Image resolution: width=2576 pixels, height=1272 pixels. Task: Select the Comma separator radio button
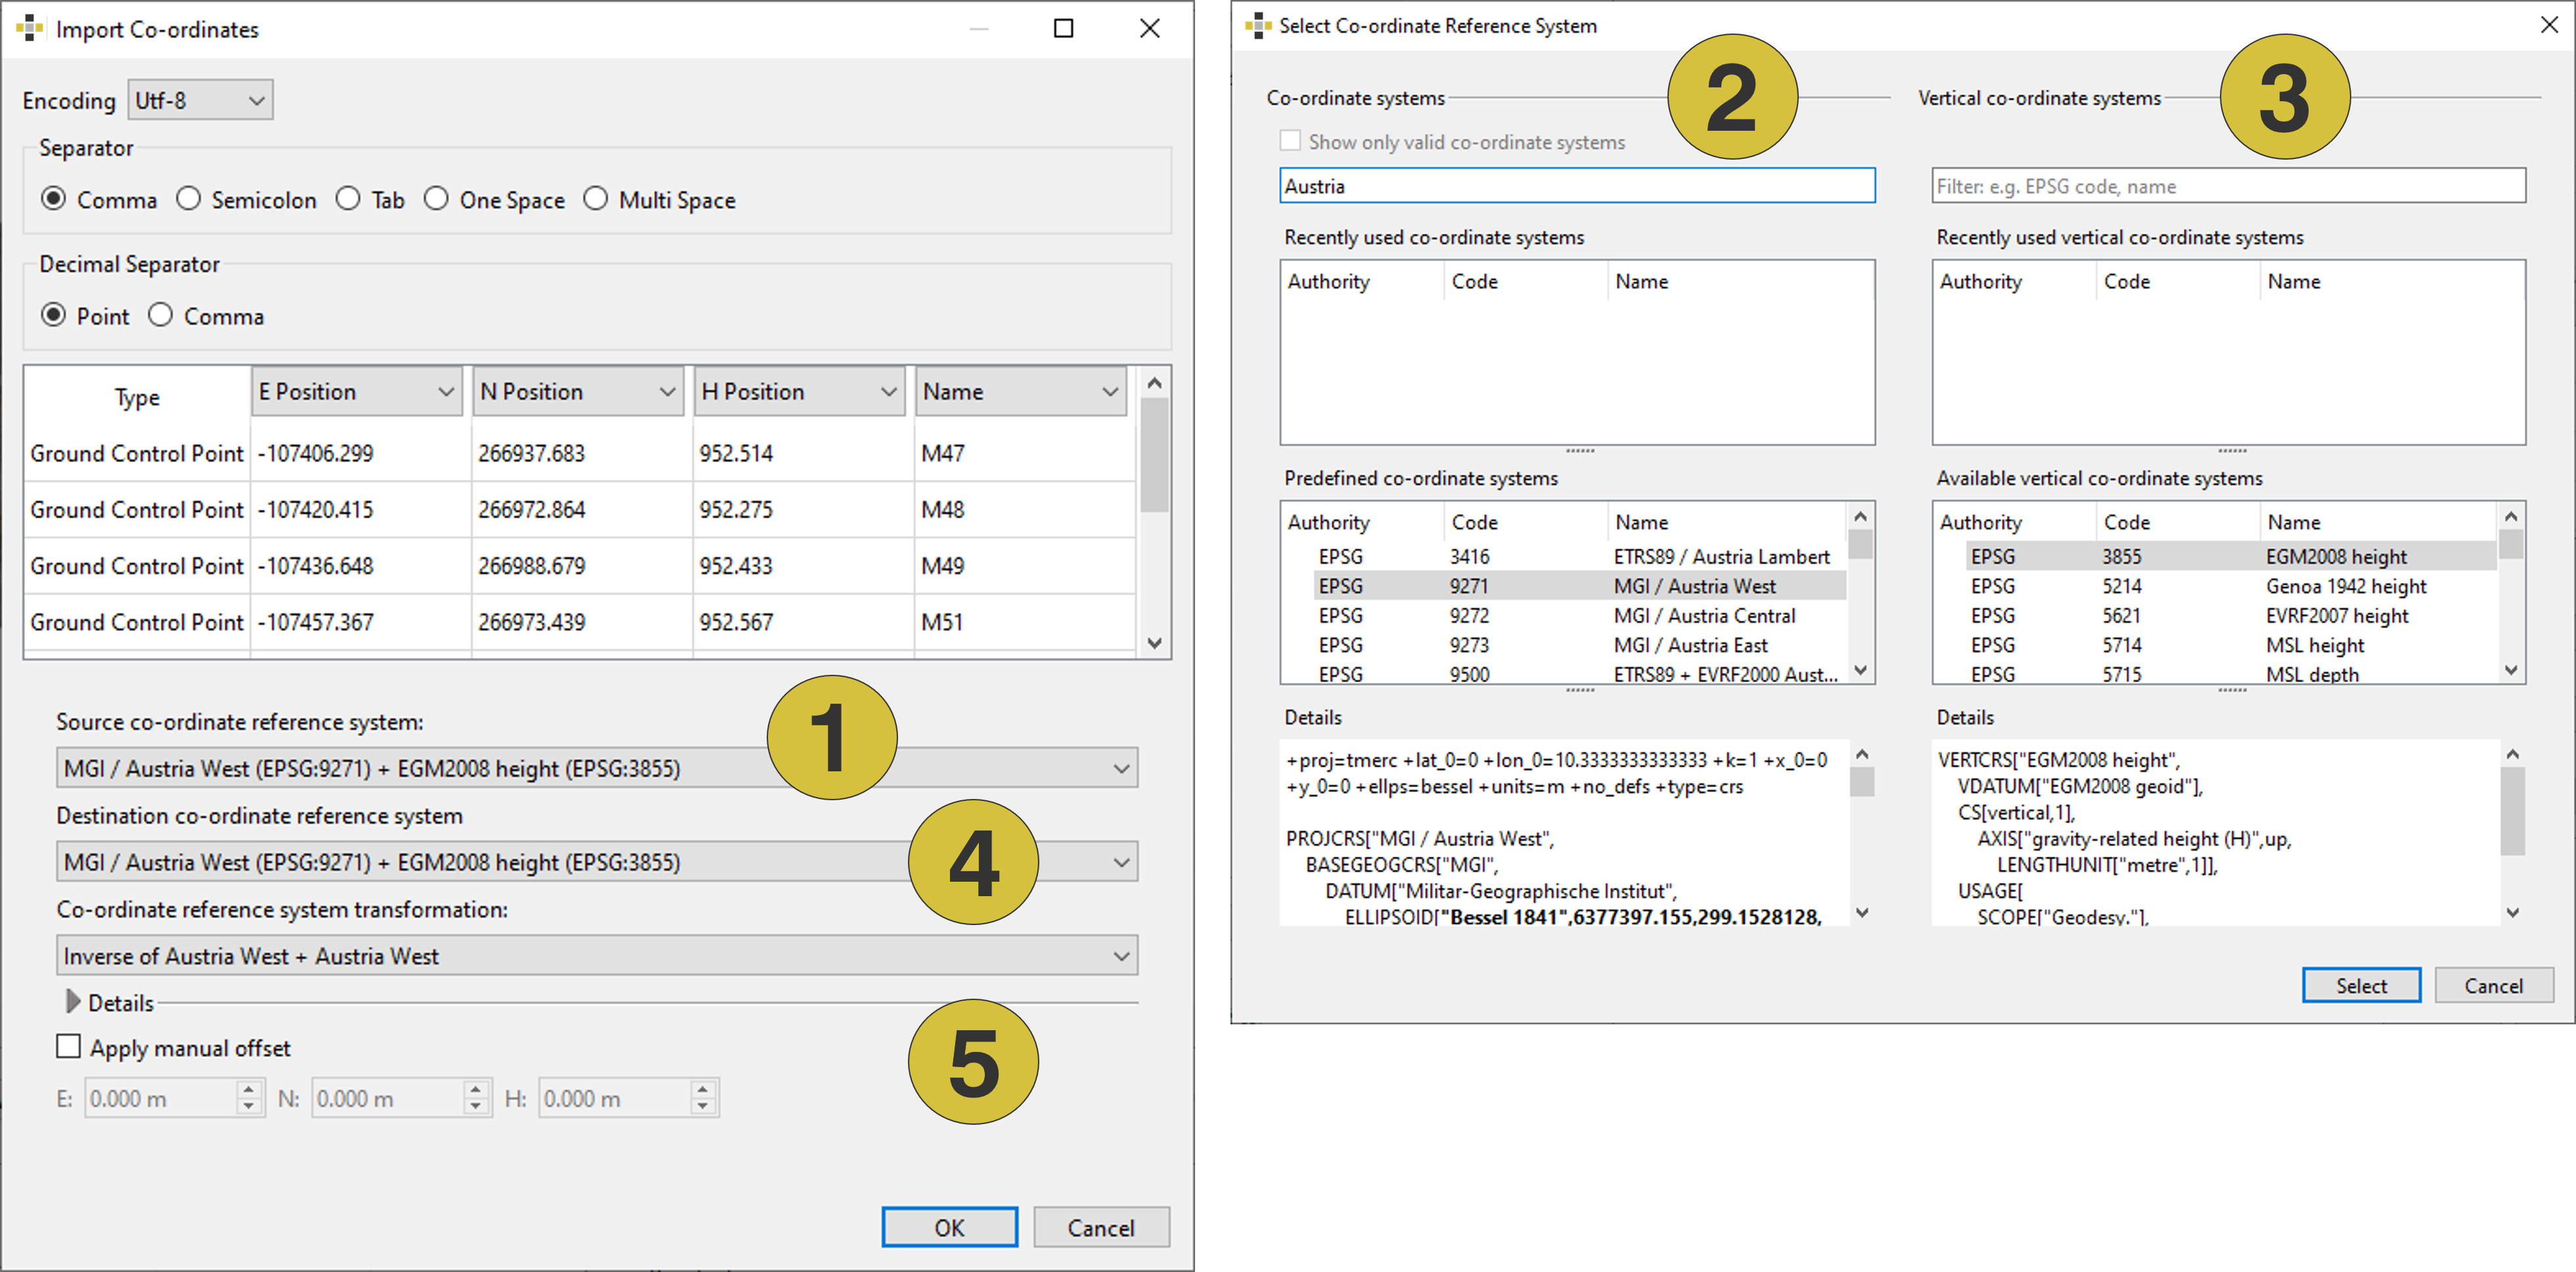pos(53,199)
